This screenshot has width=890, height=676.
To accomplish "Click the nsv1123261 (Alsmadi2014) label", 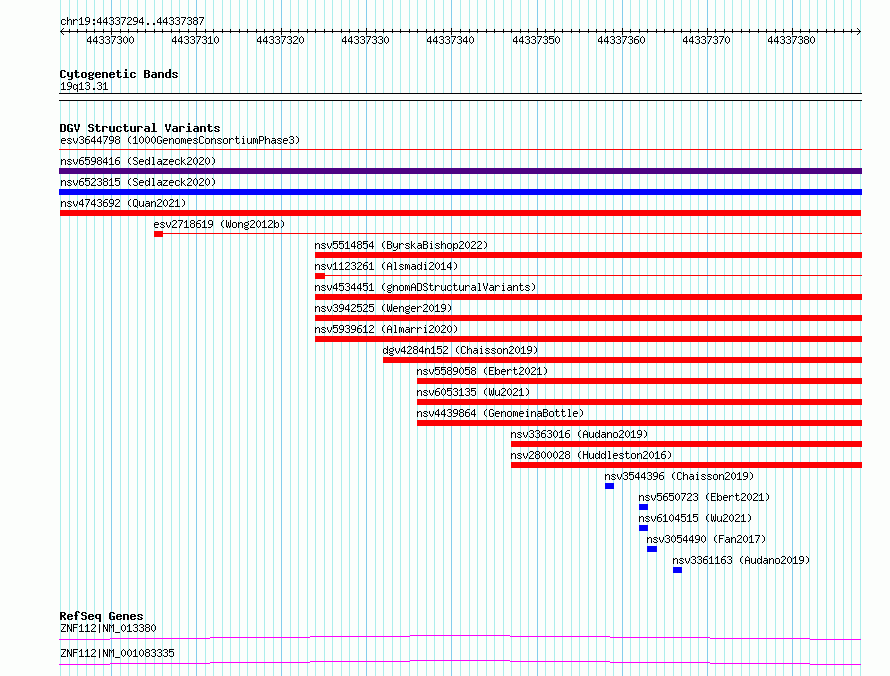I will (x=386, y=266).
